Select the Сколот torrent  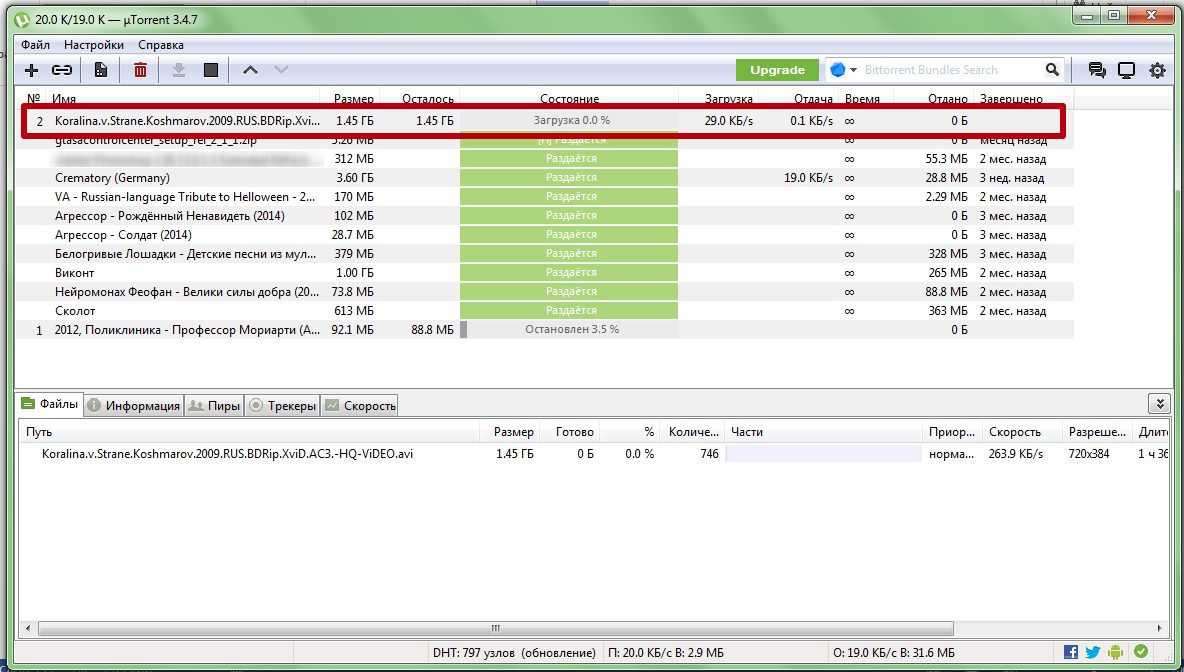click(x=544, y=310)
